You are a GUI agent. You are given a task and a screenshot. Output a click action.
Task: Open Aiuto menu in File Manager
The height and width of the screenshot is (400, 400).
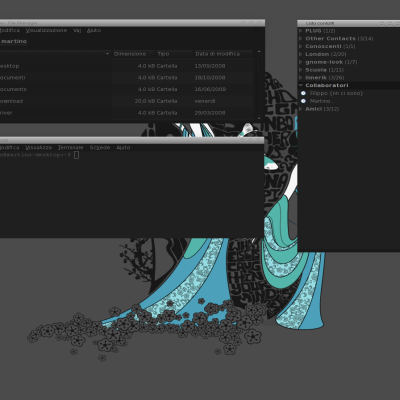94,30
